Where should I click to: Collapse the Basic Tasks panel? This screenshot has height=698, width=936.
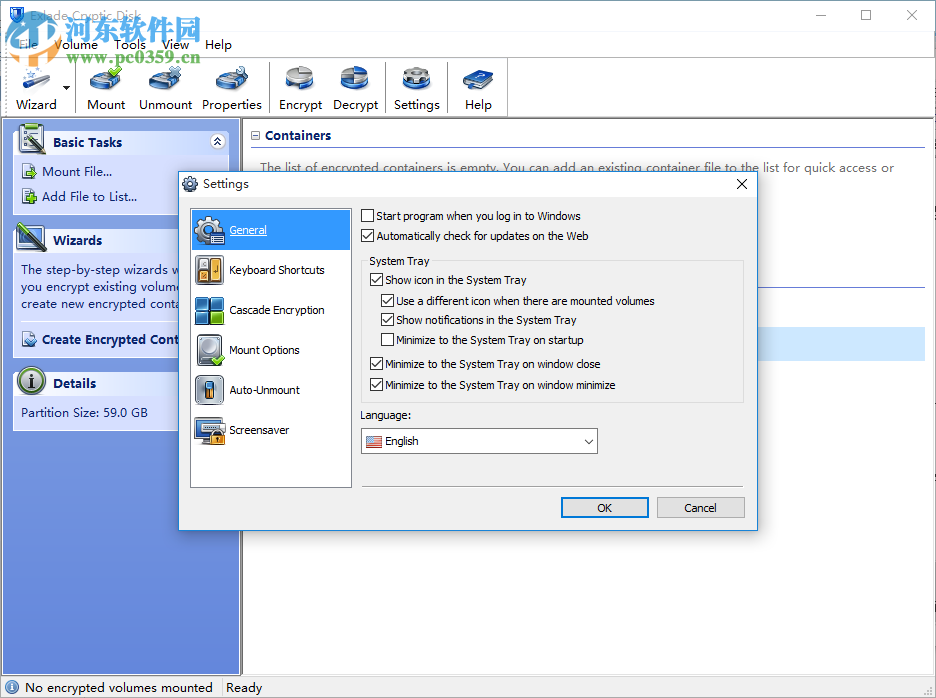(217, 142)
